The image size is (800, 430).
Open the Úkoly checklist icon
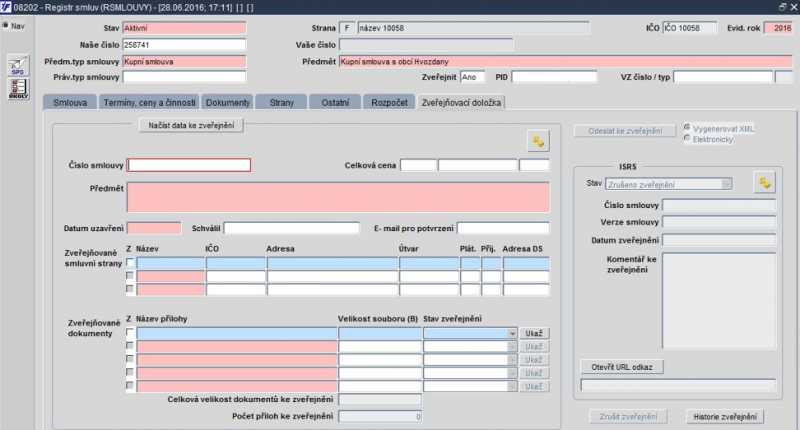coord(17,89)
